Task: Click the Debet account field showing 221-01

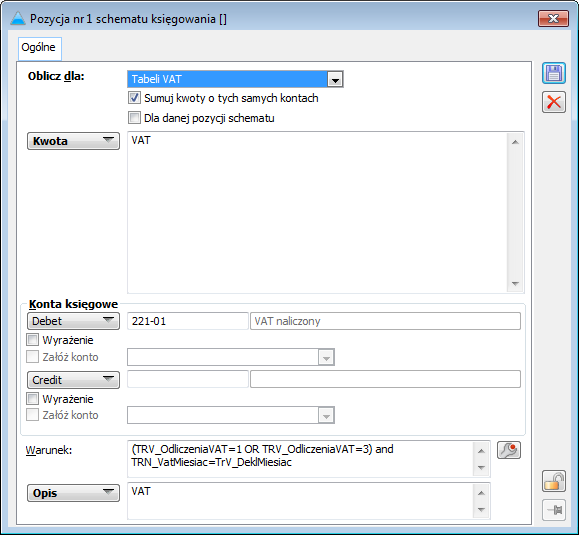Action: click(188, 321)
